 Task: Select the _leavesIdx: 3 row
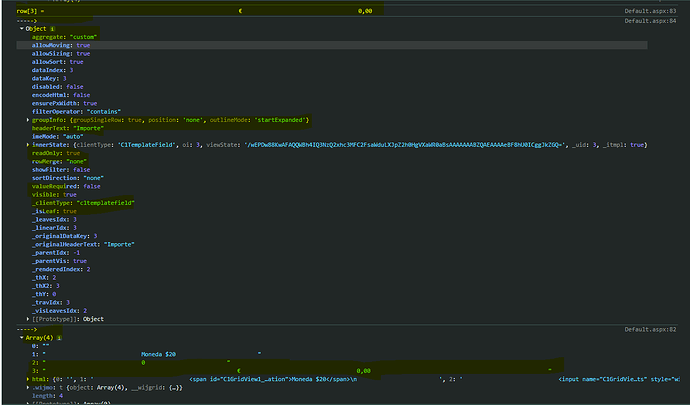(x=54, y=220)
